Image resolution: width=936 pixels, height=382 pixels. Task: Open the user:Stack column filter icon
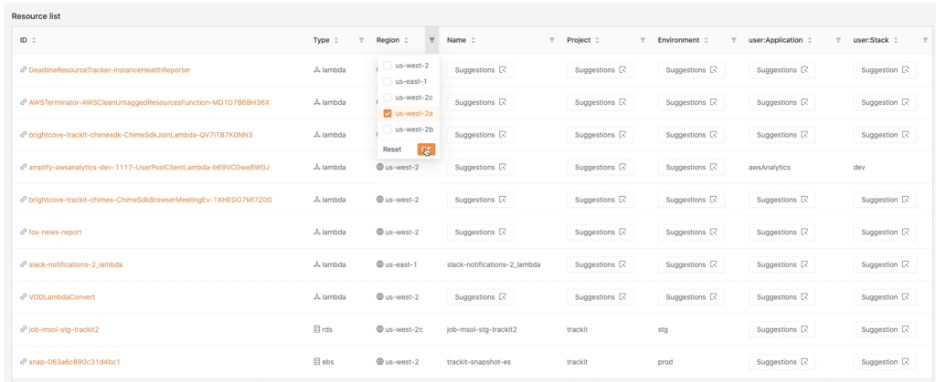[925, 41]
